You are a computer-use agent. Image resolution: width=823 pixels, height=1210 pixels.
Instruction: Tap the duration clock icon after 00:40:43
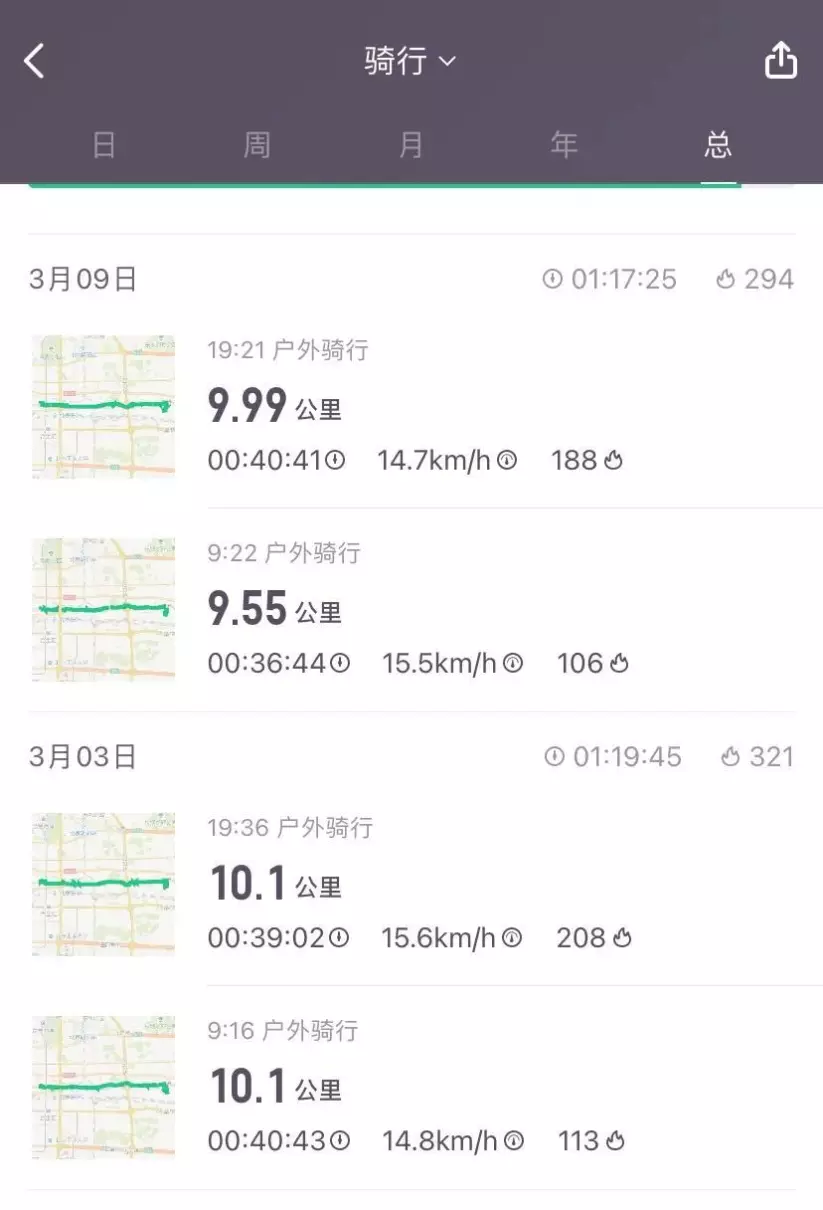[341, 1141]
